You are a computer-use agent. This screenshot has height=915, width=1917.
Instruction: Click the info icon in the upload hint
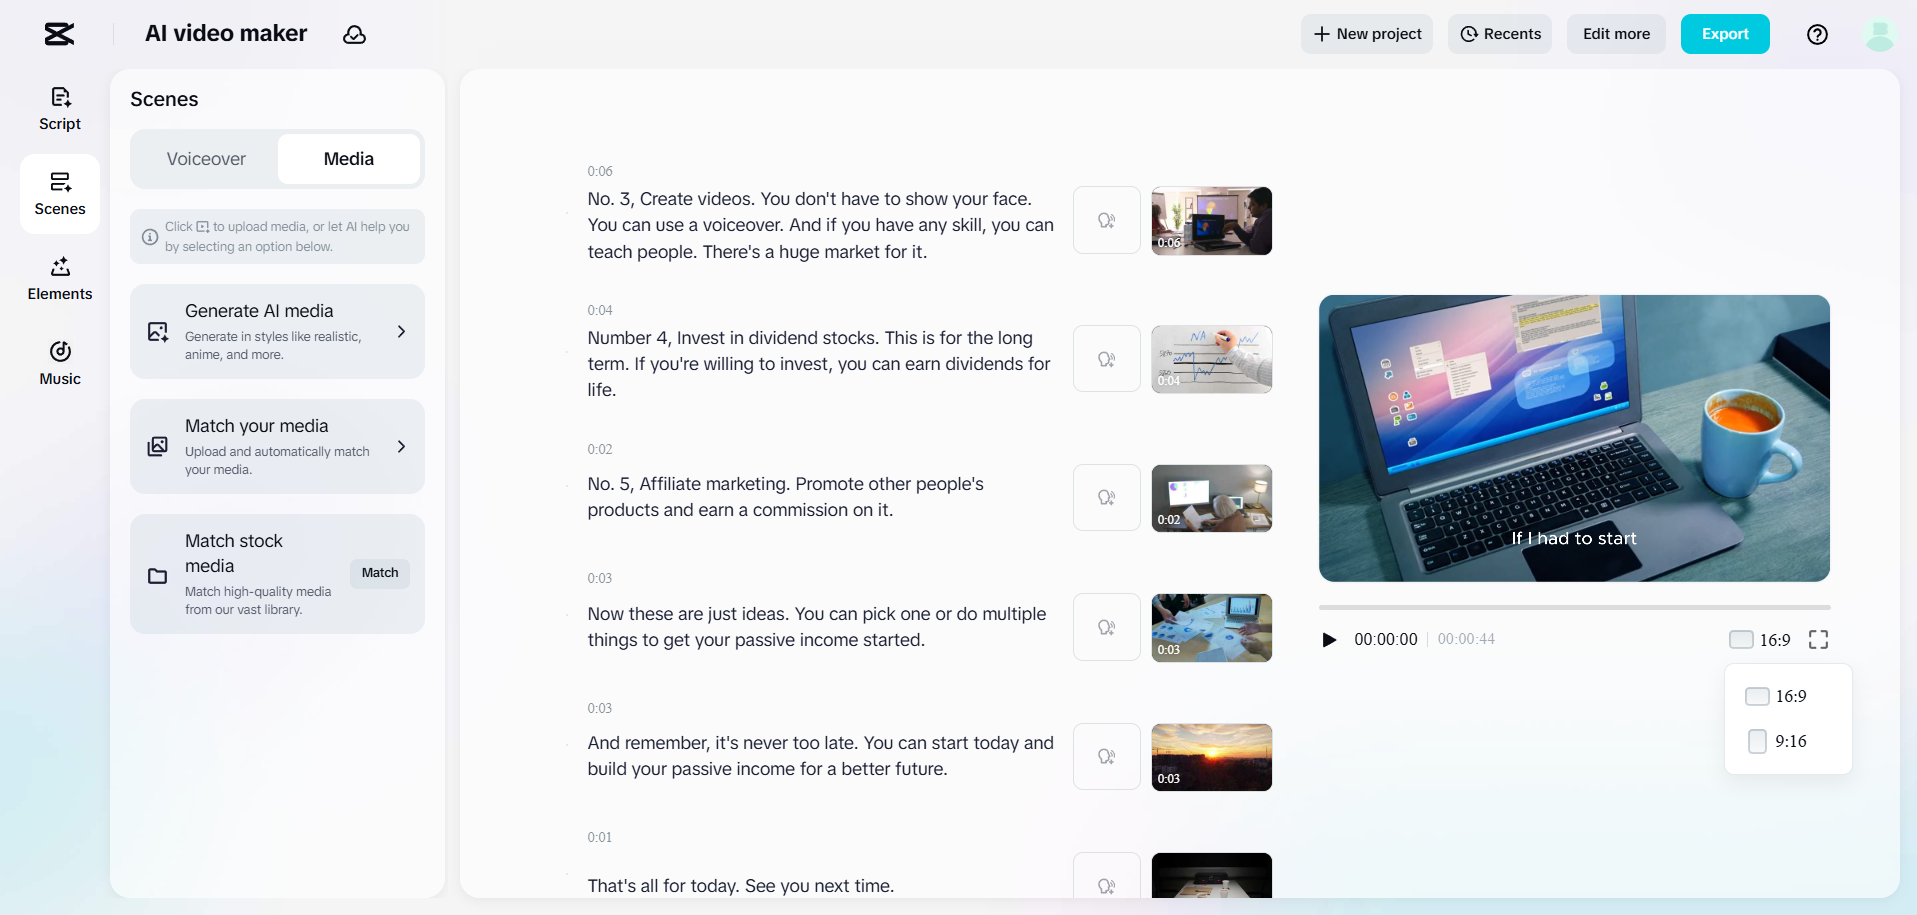coord(150,237)
